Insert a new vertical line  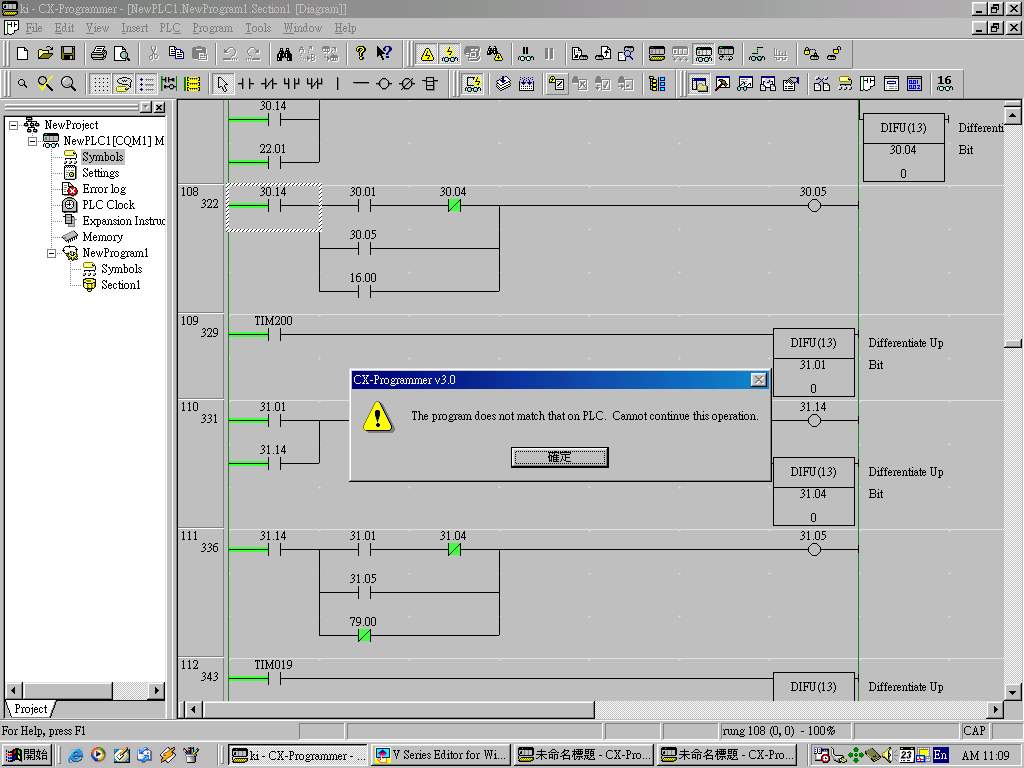338,84
